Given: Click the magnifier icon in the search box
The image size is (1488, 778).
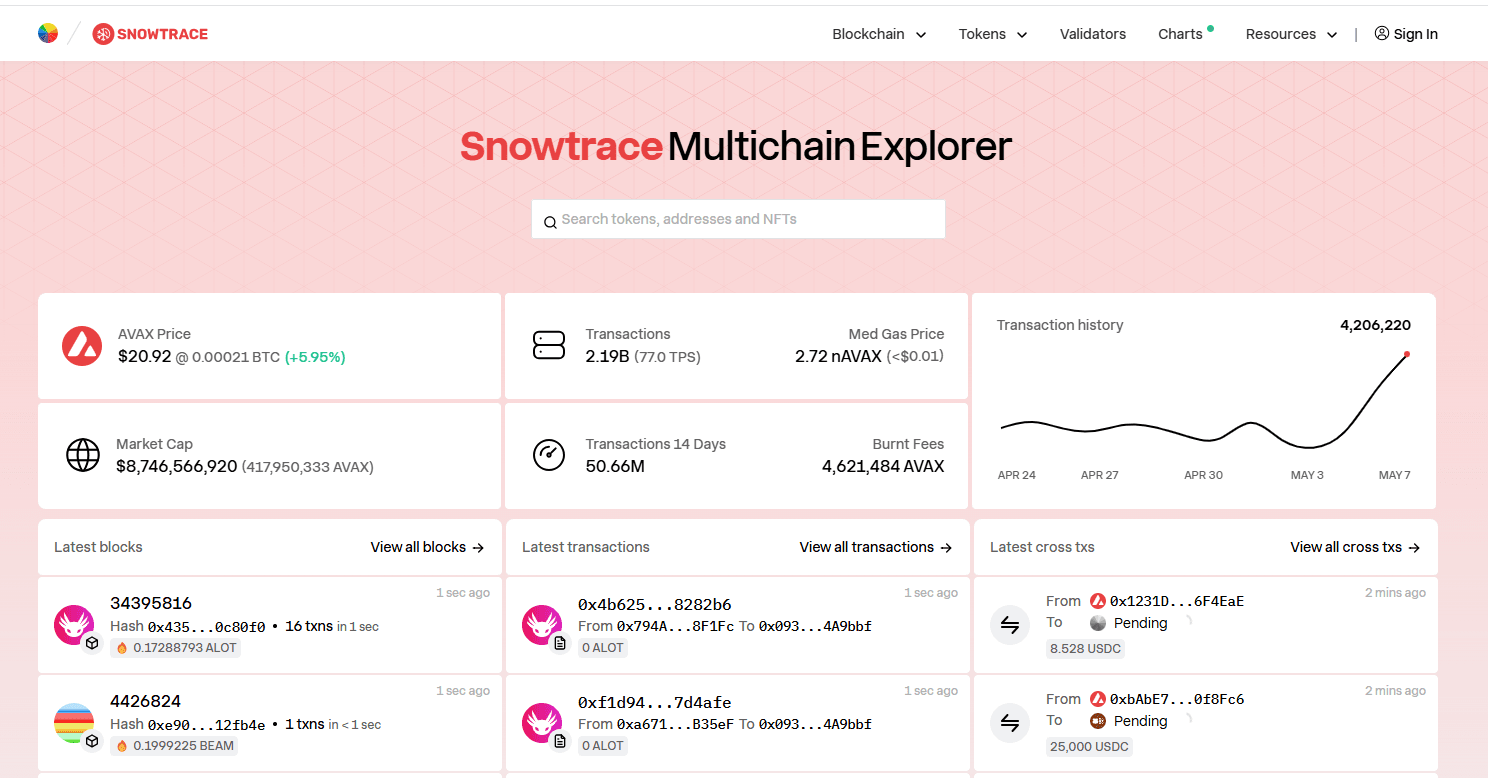Looking at the screenshot, I should (x=550, y=222).
